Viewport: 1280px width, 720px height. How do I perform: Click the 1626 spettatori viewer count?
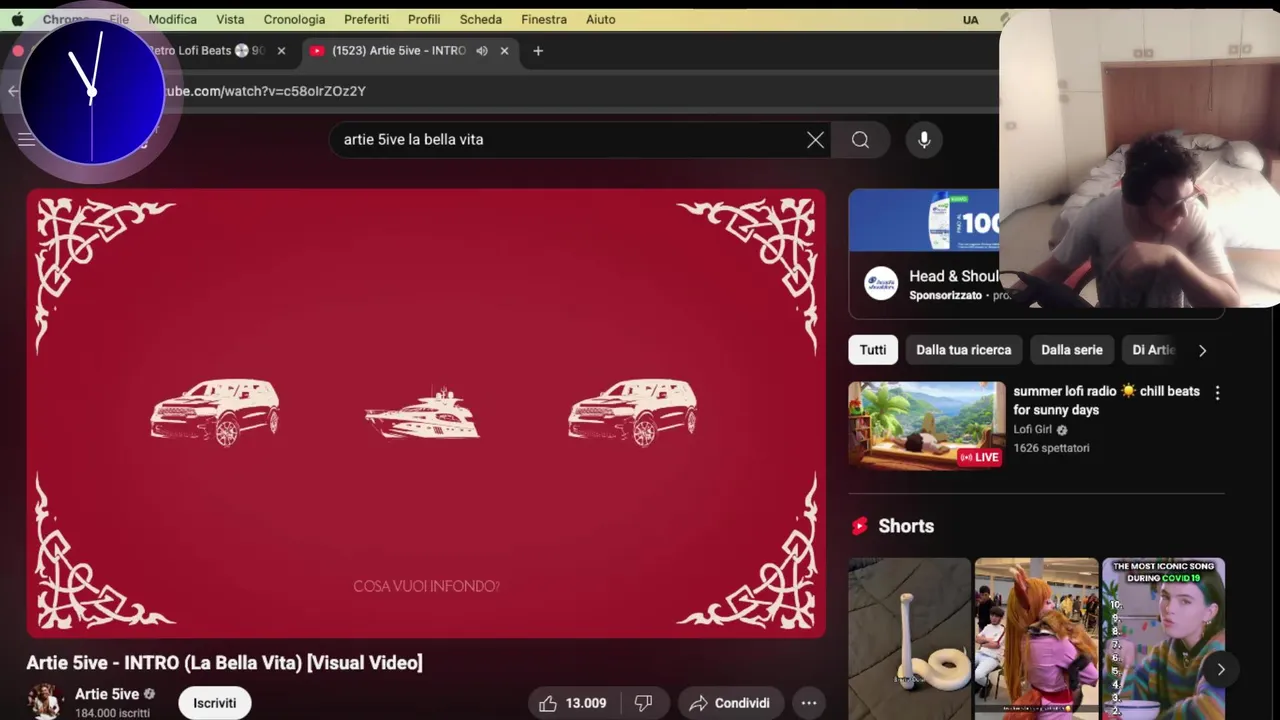(x=1051, y=448)
